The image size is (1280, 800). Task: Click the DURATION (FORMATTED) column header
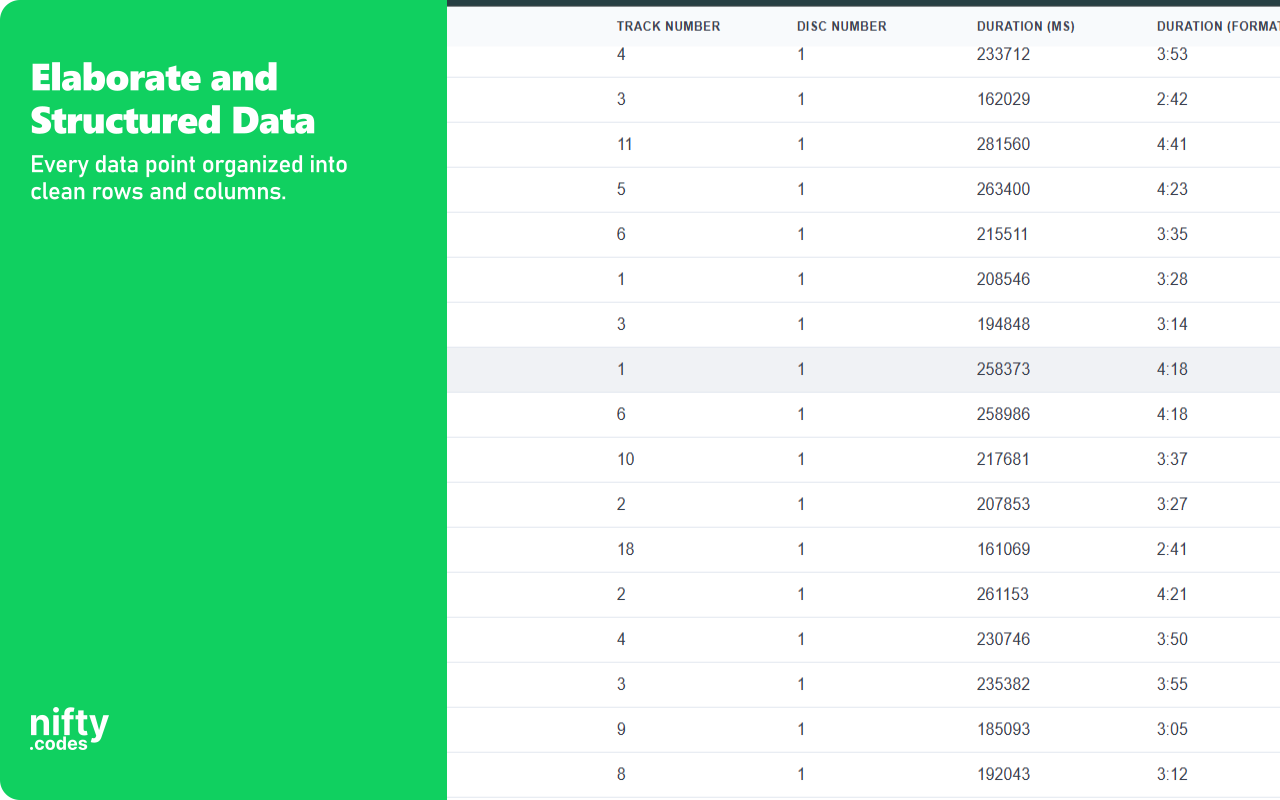tap(1215, 26)
